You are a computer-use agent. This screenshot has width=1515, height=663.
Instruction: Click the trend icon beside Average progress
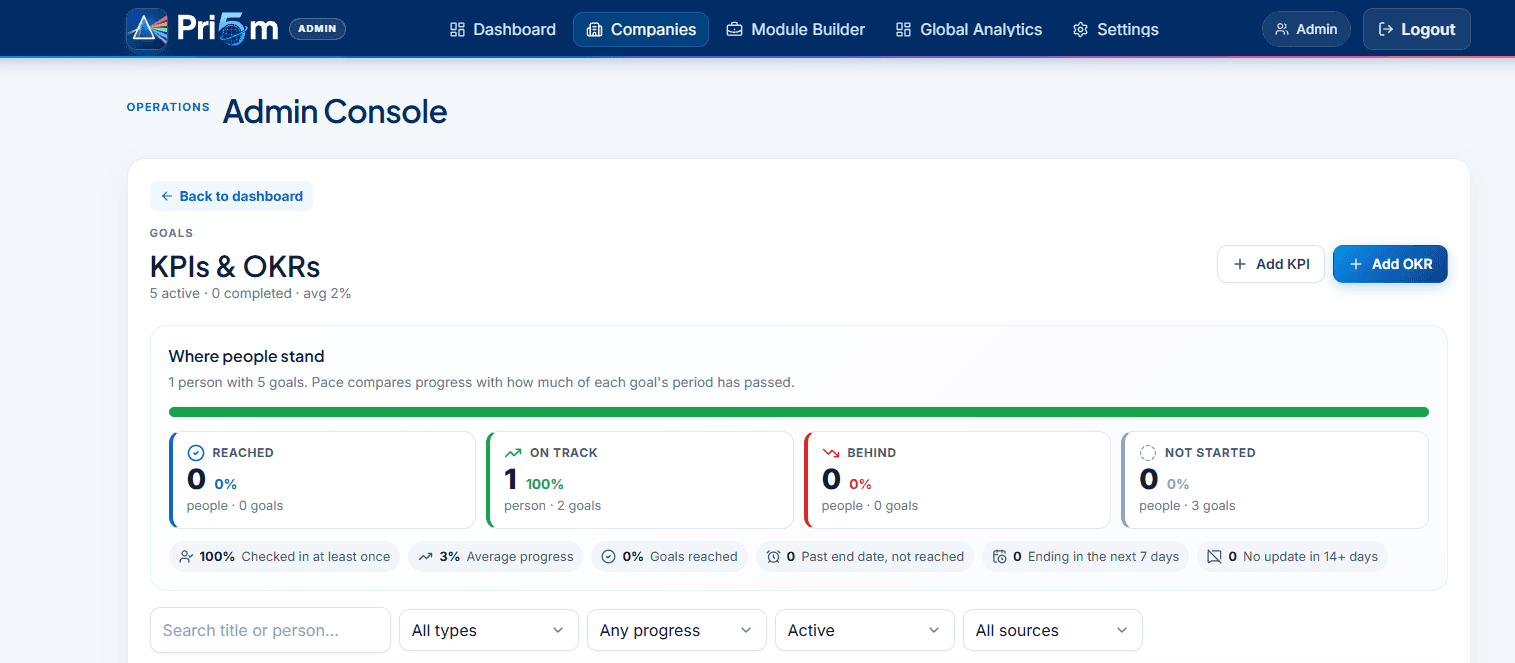point(425,557)
